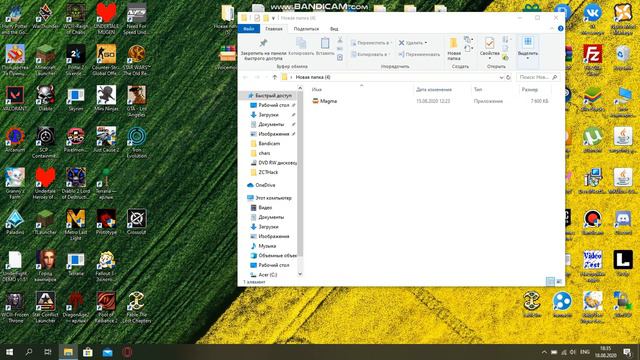Select the FileZilla desktop icon
This screenshot has height=360, width=640.
593,59
